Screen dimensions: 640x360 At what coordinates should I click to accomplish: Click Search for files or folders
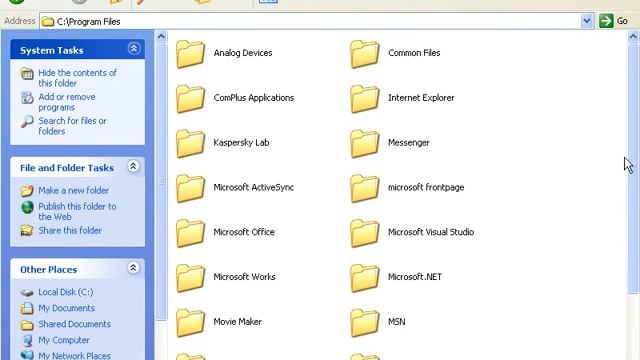pyautogui.click(x=72, y=126)
